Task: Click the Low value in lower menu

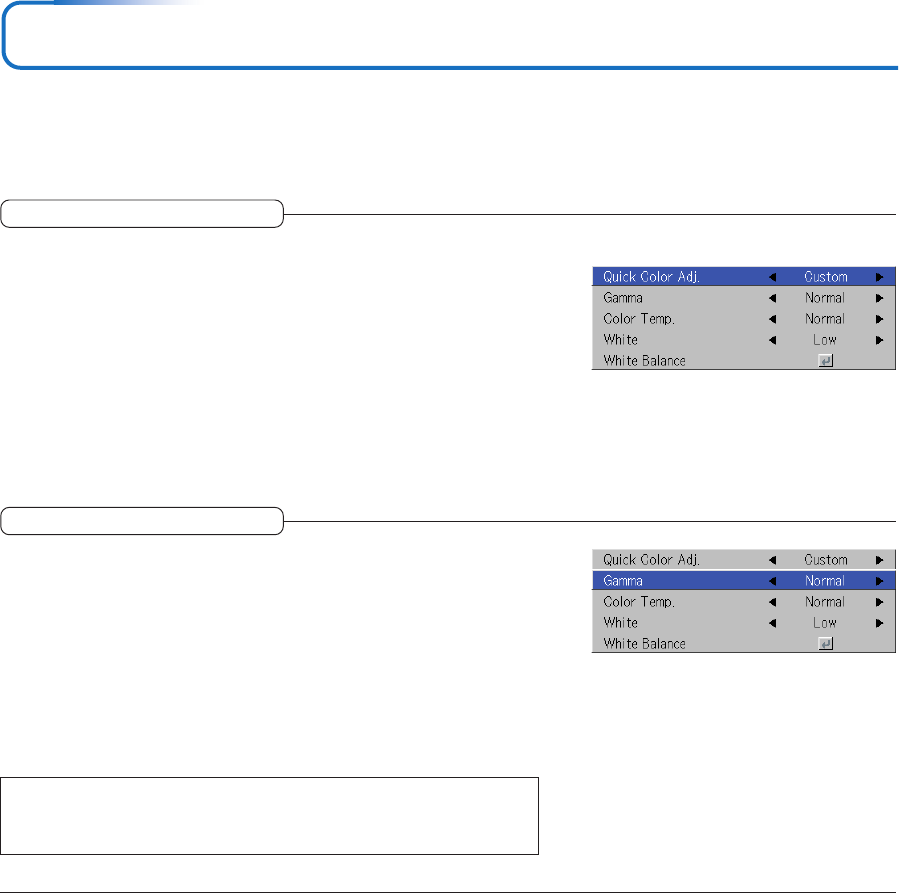Action: [825, 623]
